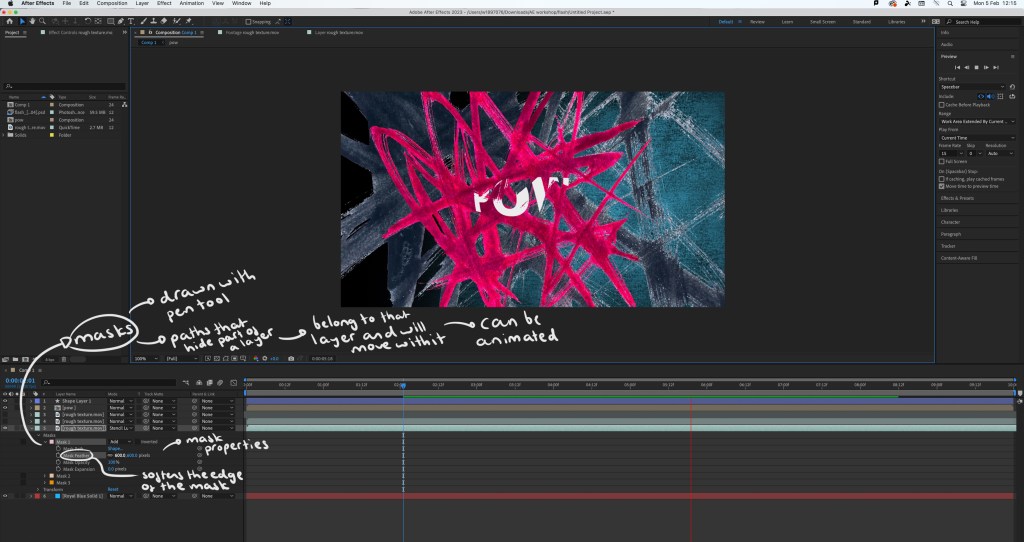Enable Cache Before Playback checkbox
The image size is (1024, 542).
point(941,104)
